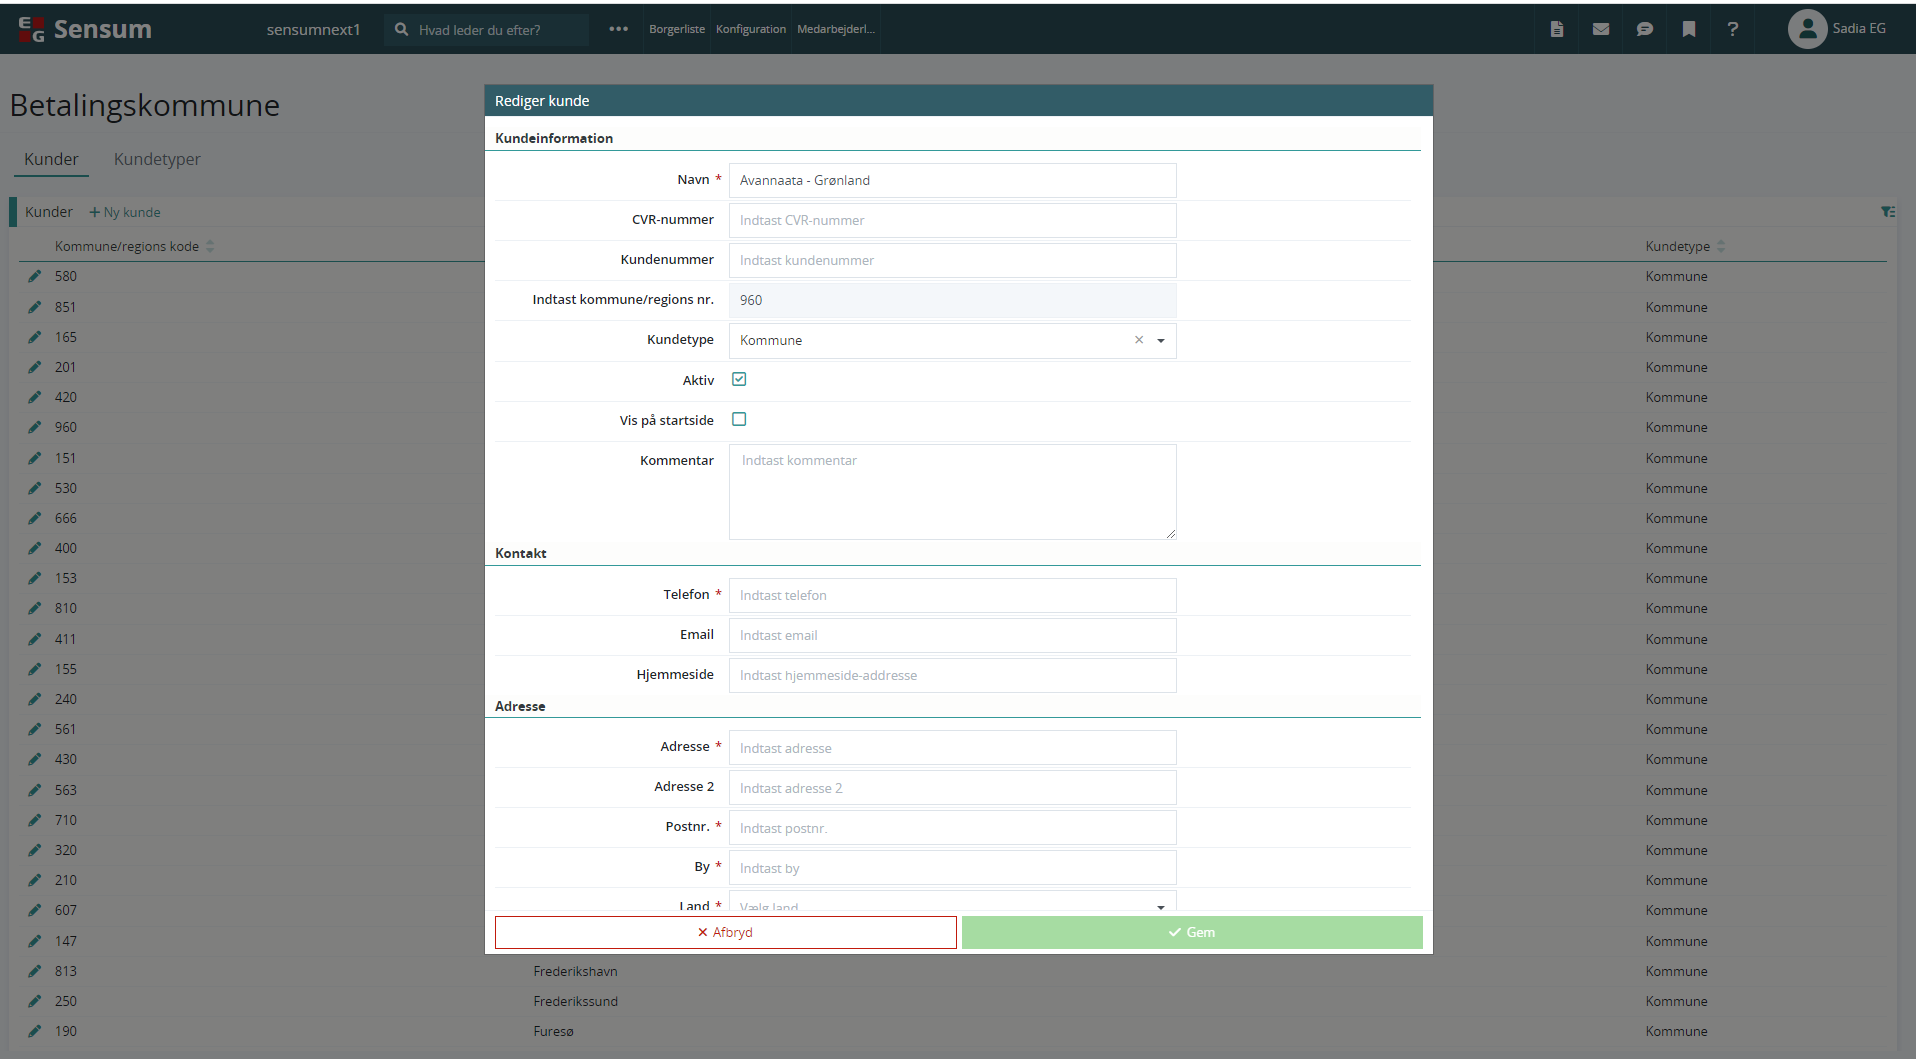
Task: Open help question mark icon
Action: point(1732,29)
